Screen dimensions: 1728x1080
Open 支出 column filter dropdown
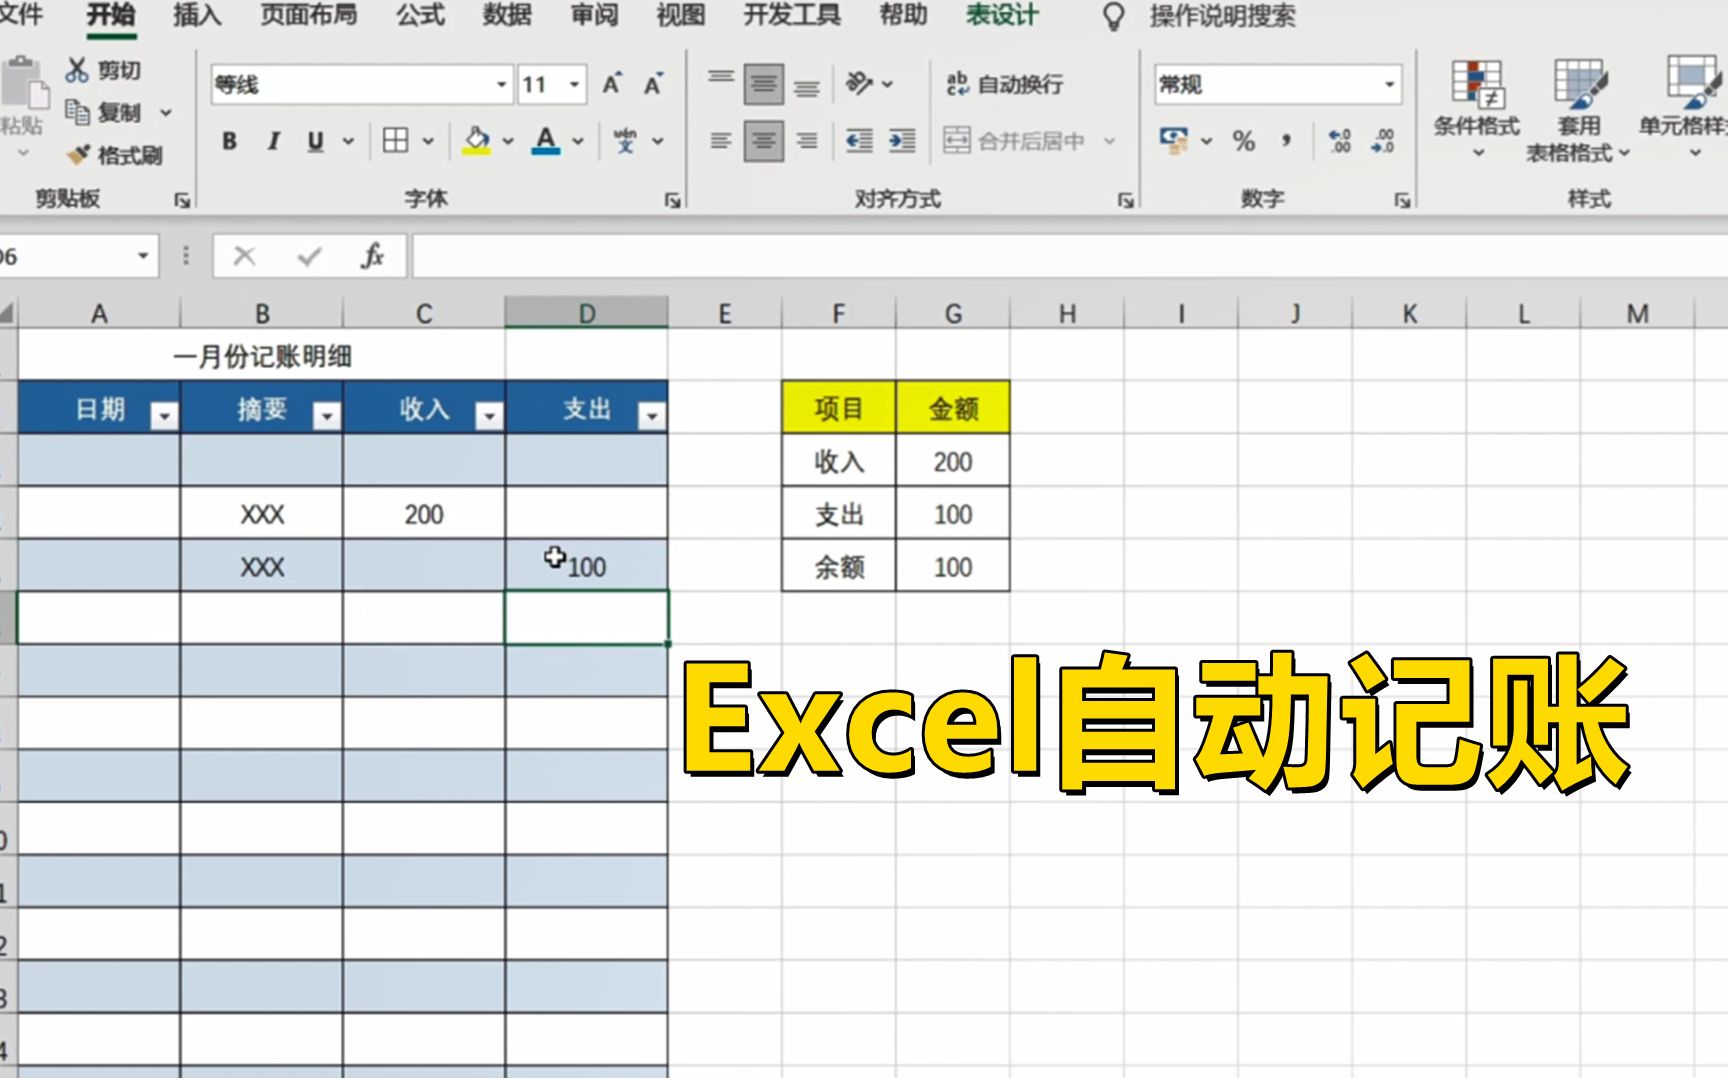tap(651, 415)
